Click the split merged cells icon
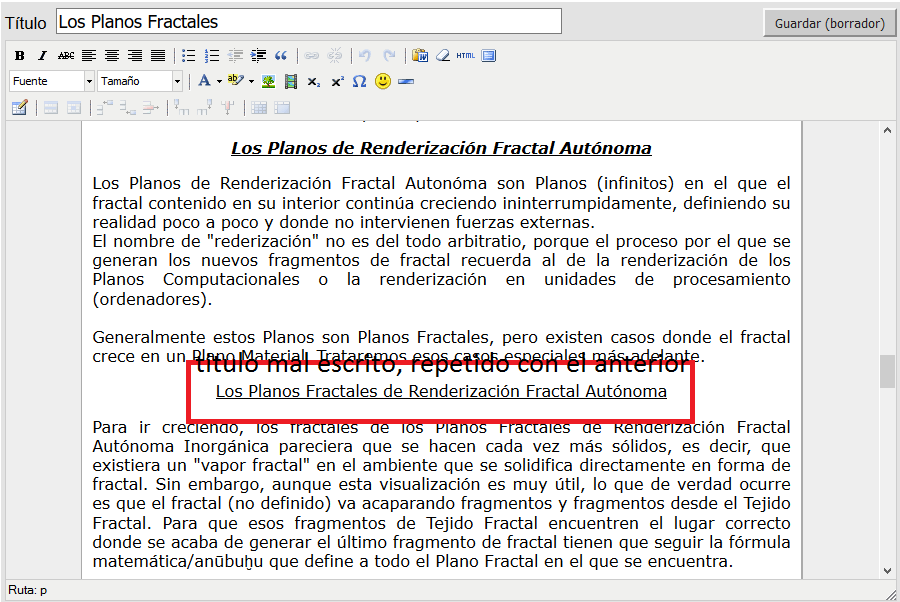This screenshot has height=602, width=900. [259, 107]
